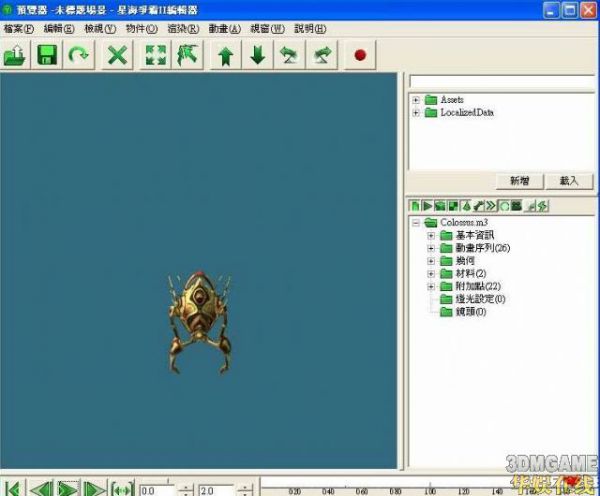Toggle the circle icon in model toolbar
The image size is (600, 496).
(504, 206)
